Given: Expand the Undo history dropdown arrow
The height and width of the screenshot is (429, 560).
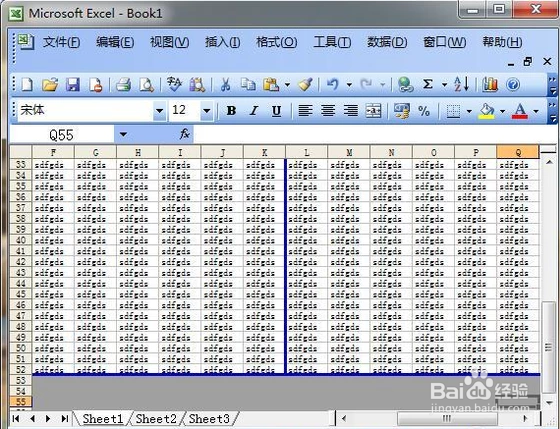Looking at the screenshot, I should coord(349,85).
